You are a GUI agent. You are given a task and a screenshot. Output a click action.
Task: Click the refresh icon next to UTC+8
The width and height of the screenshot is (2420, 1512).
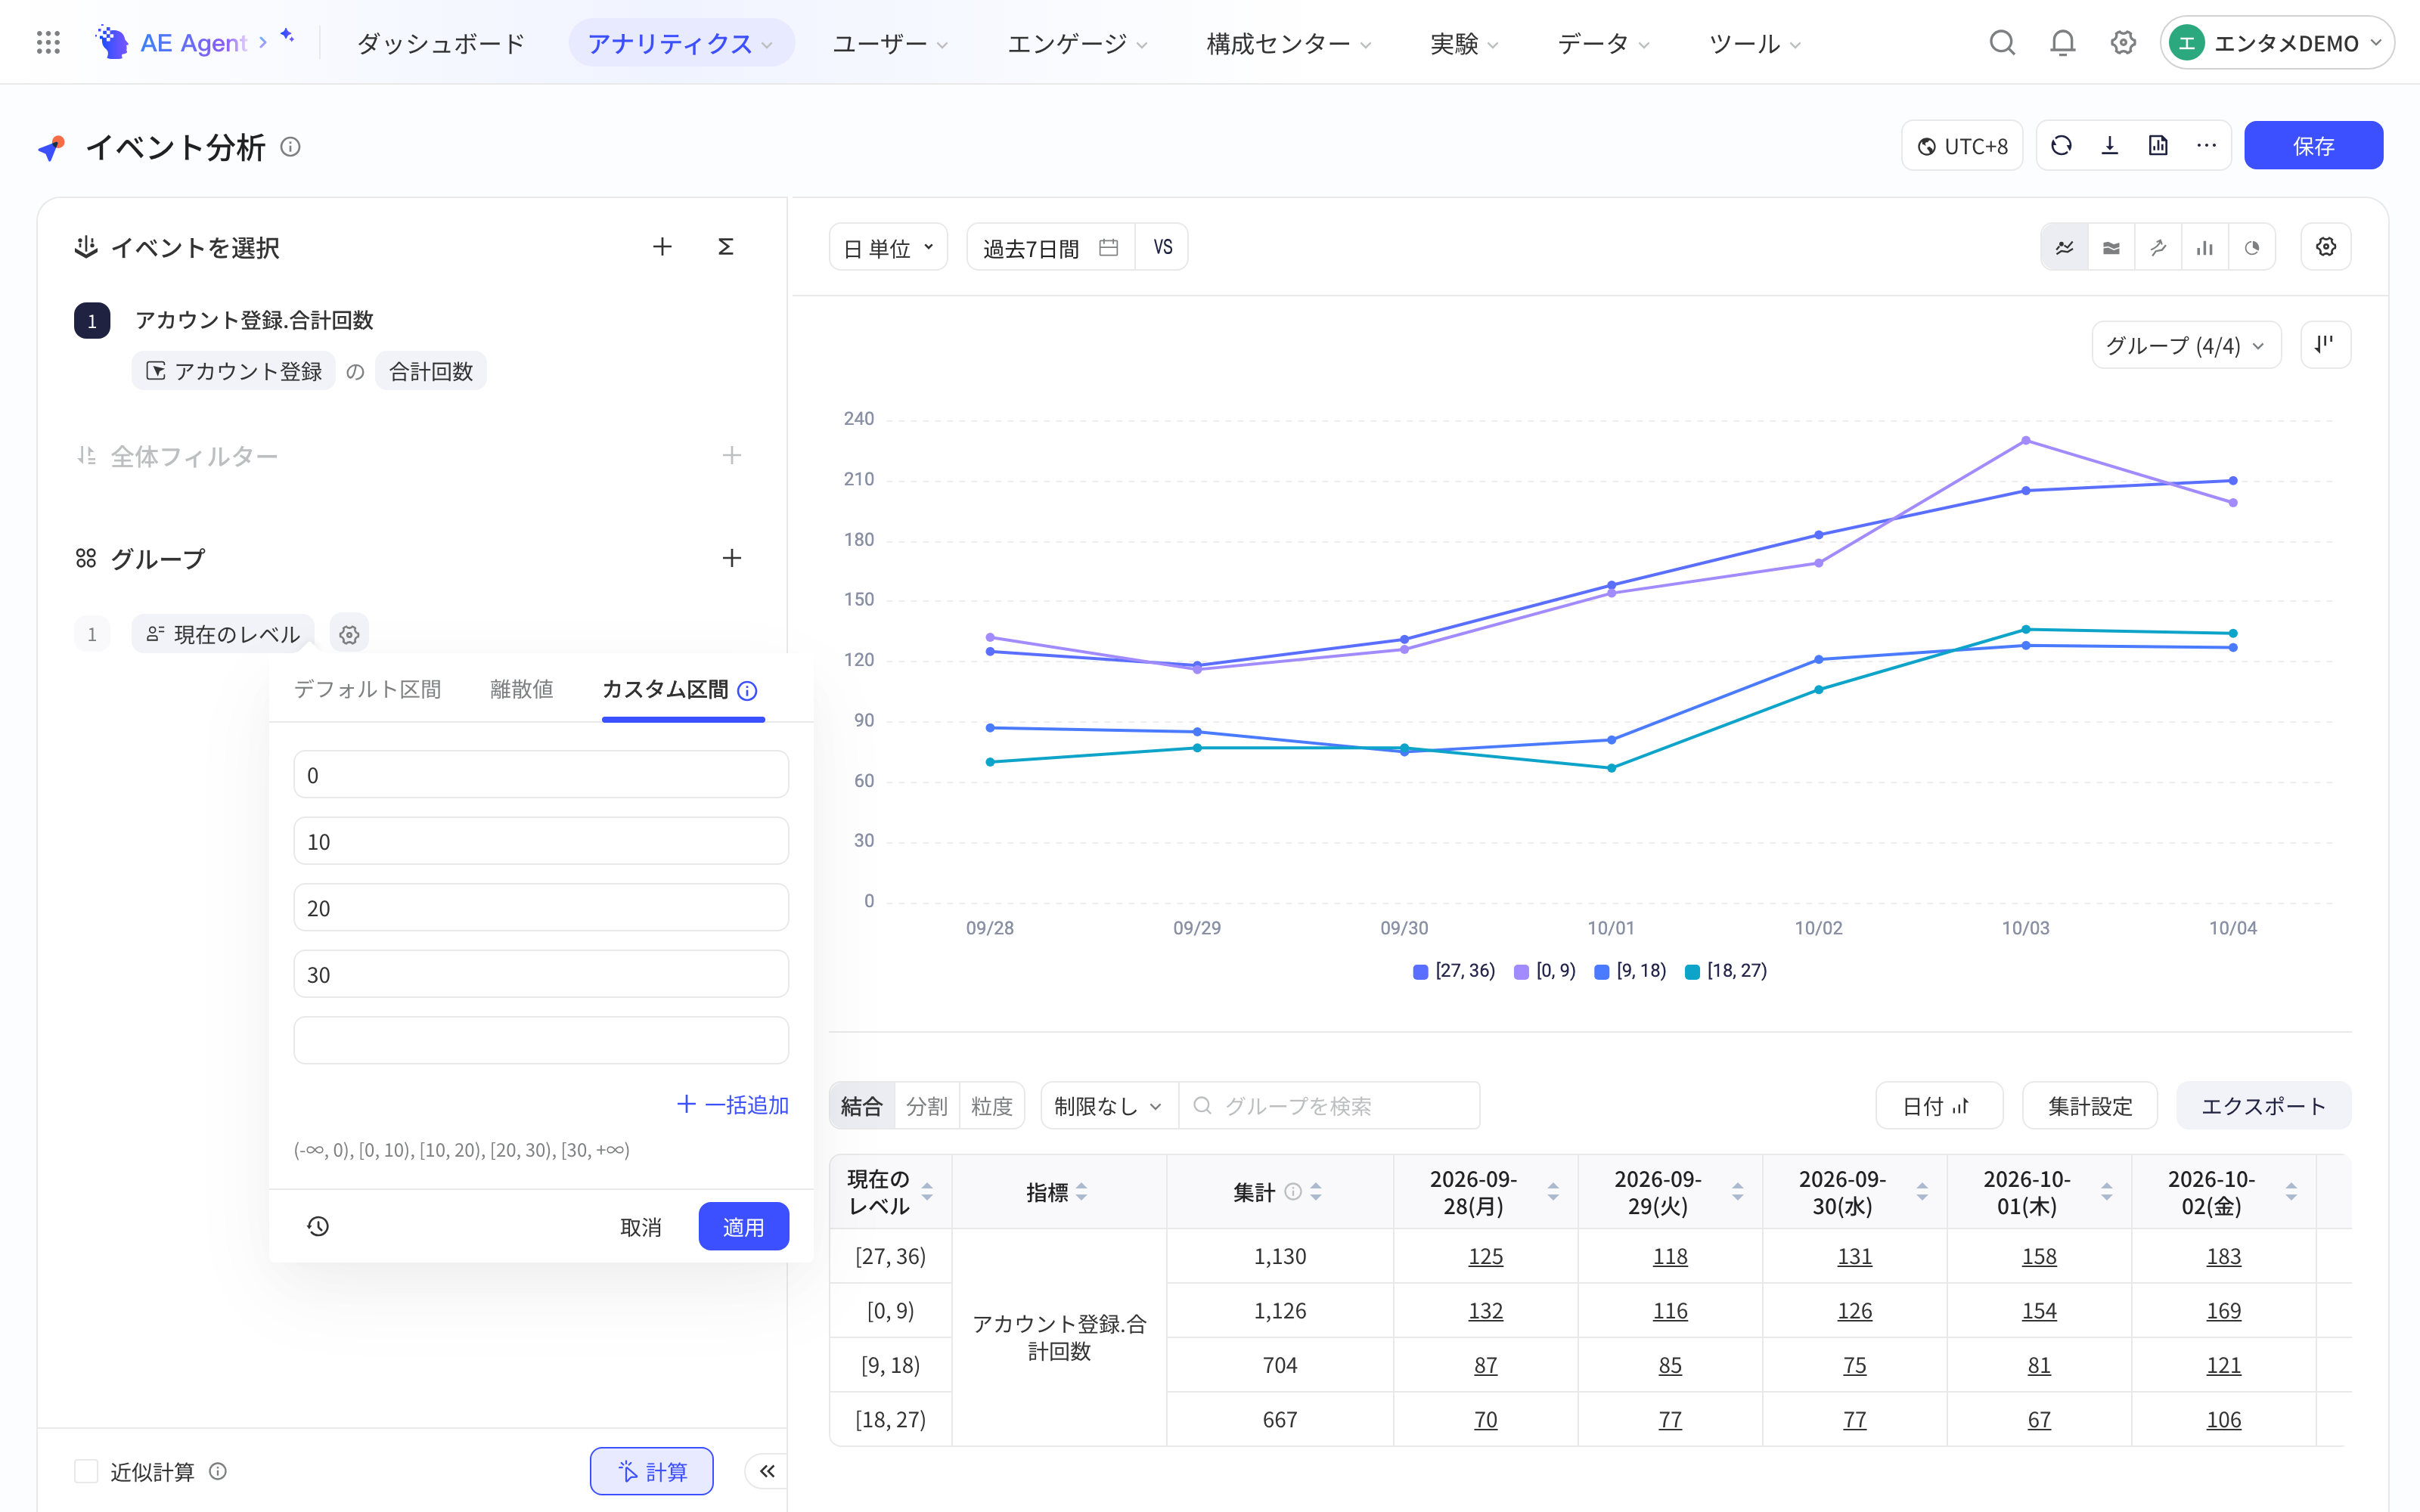click(x=2061, y=146)
